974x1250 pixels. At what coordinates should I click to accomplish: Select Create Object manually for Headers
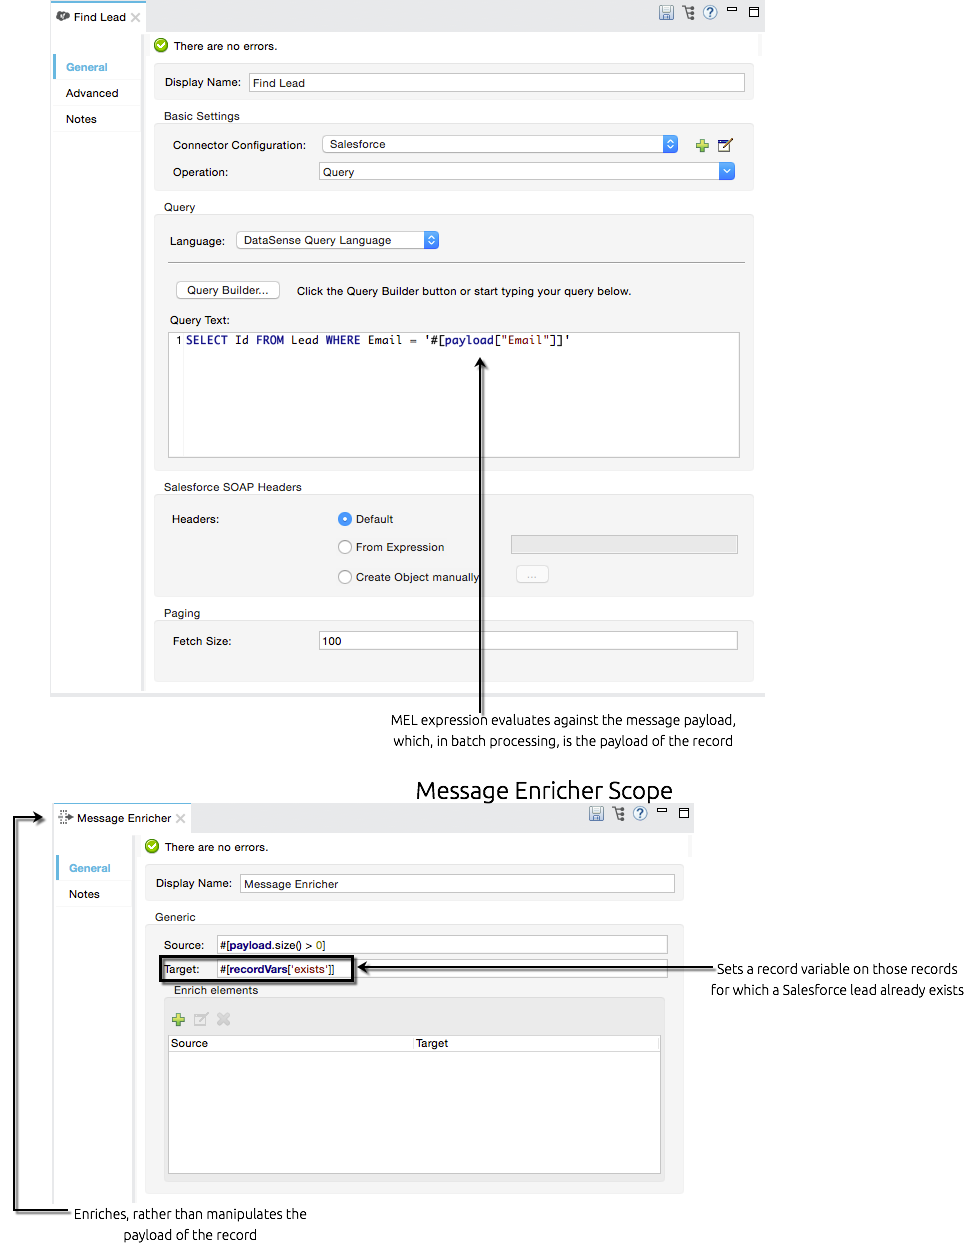[344, 577]
